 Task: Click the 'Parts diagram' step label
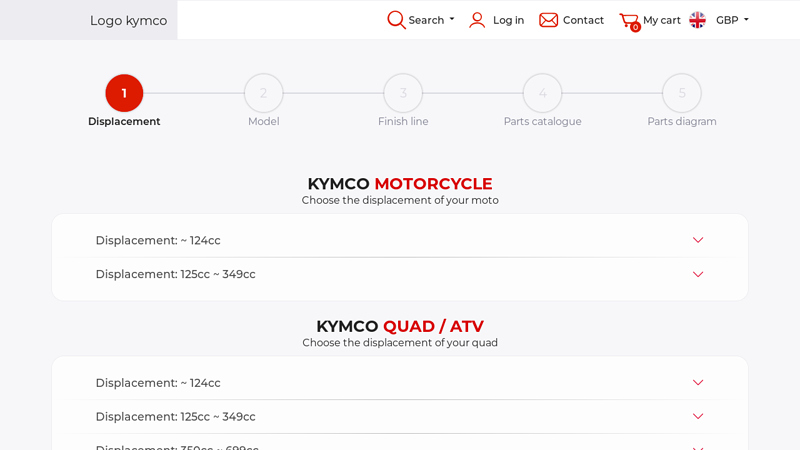pyautogui.click(x=682, y=121)
